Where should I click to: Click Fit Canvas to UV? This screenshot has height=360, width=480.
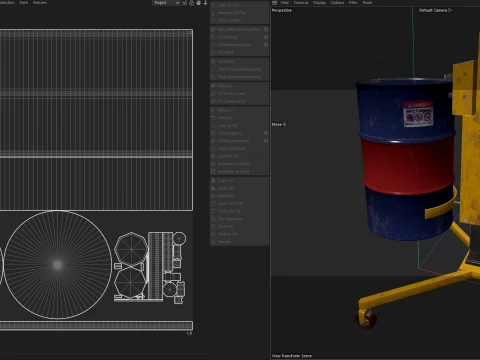(x=239, y=101)
